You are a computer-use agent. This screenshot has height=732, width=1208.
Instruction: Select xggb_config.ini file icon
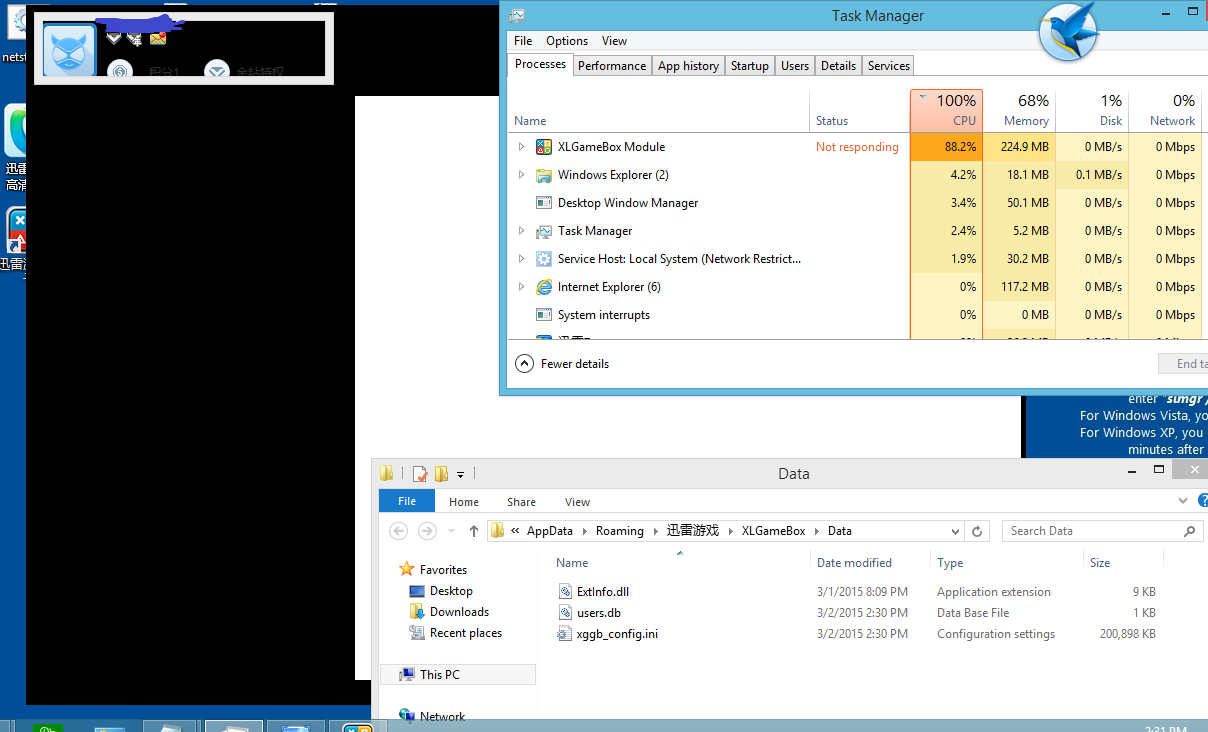(x=566, y=634)
